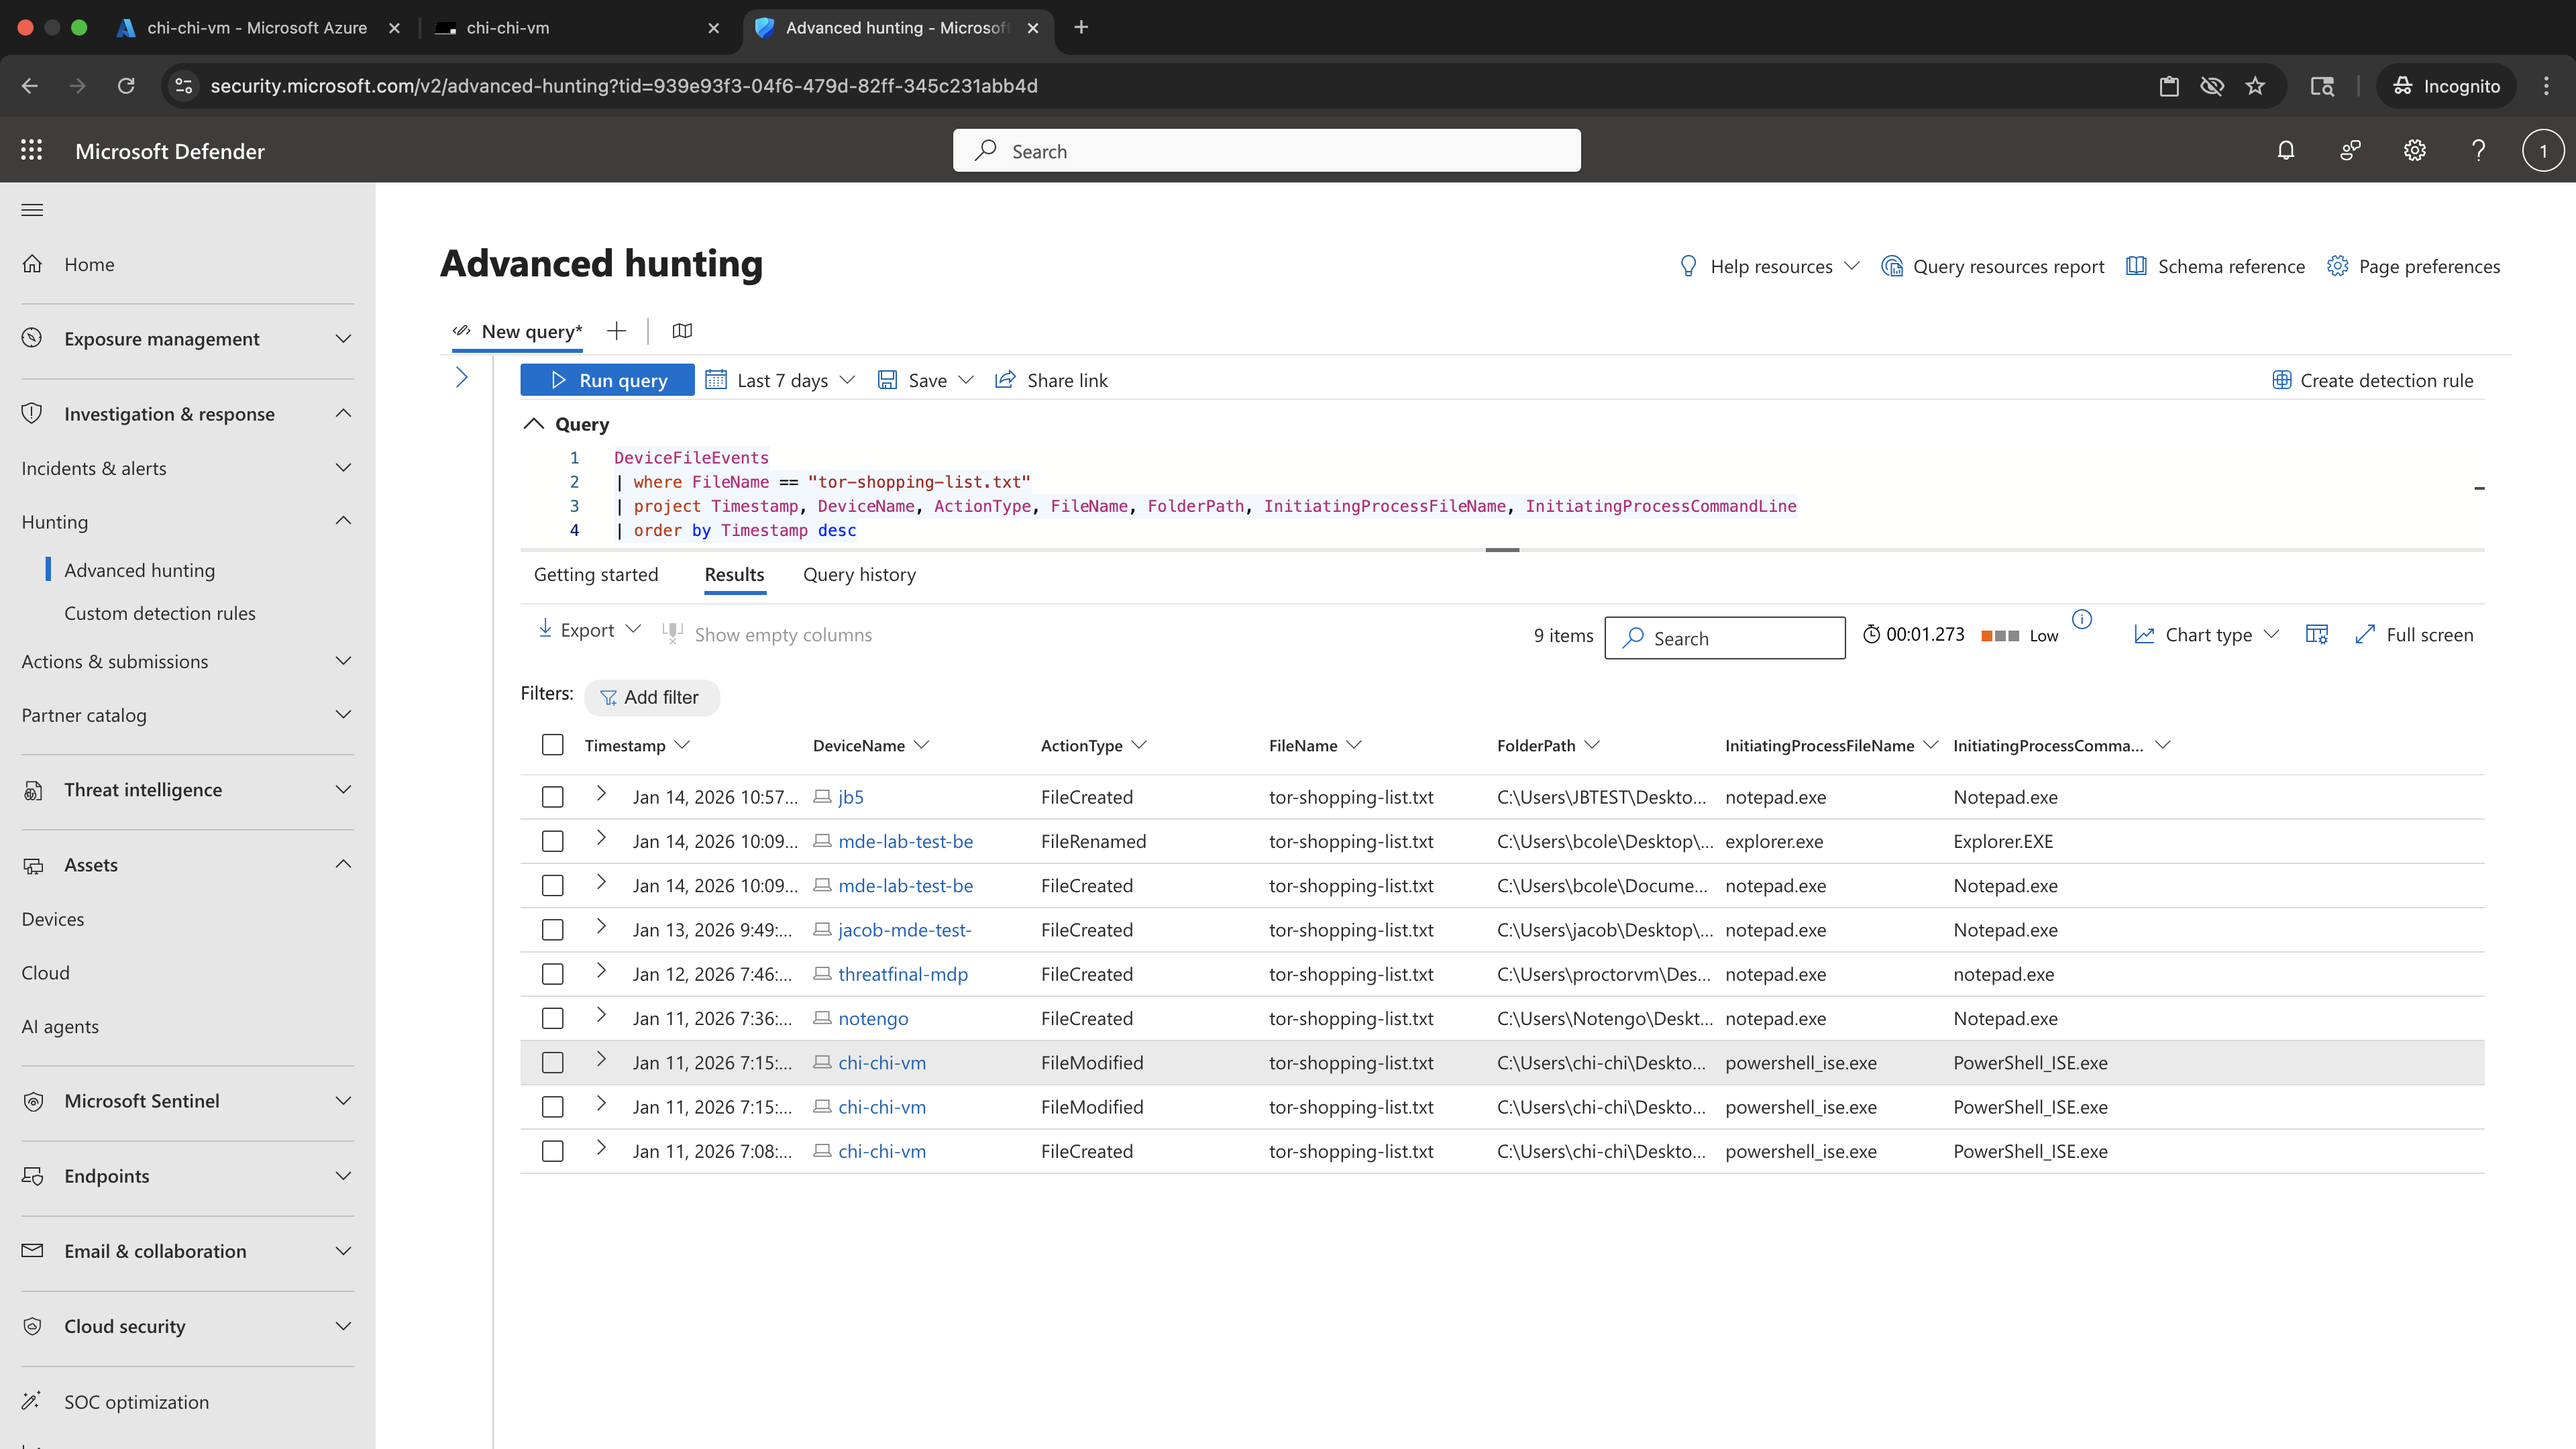The width and height of the screenshot is (2576, 1449).
Task: Switch to Query history tab
Action: [x=859, y=574]
